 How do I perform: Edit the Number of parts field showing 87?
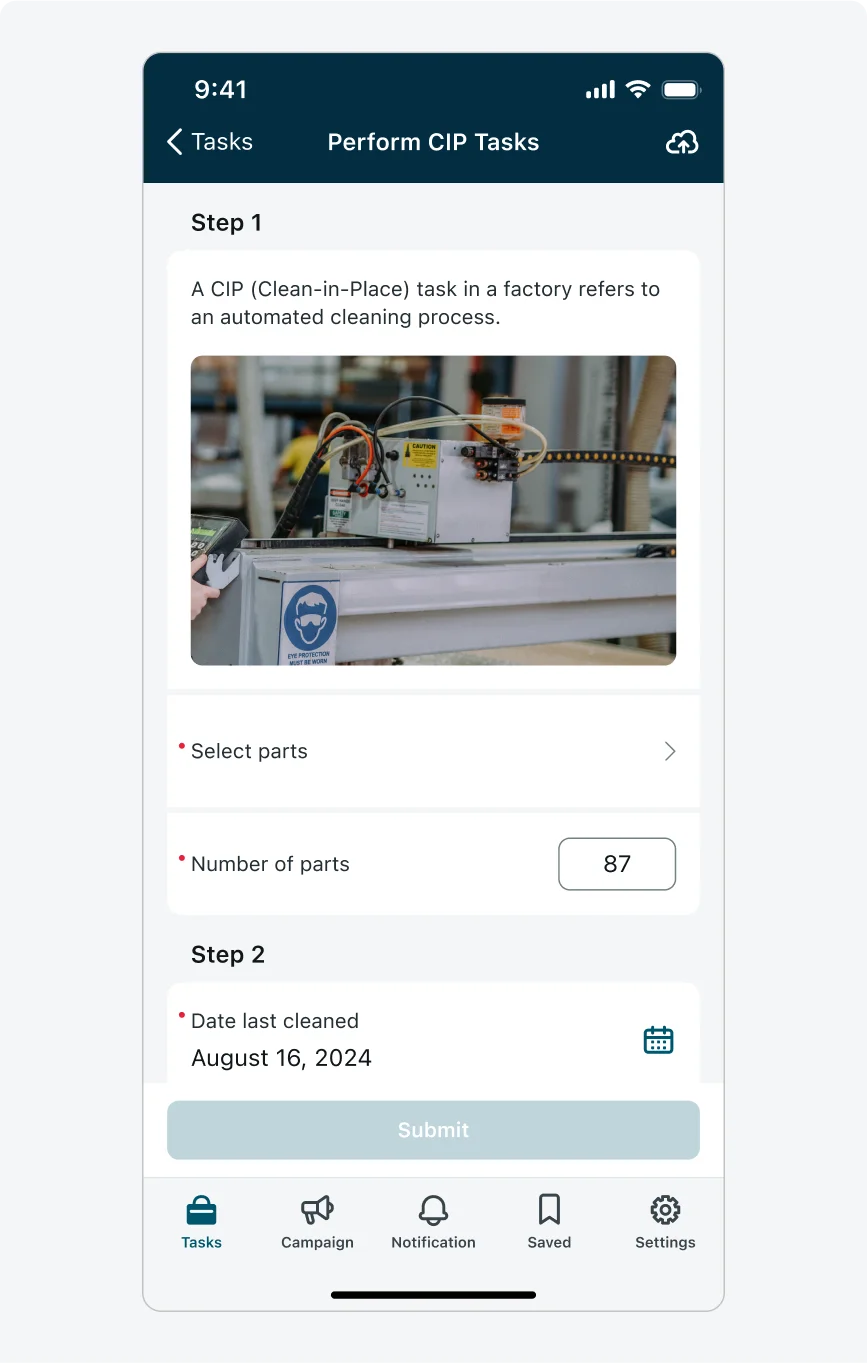click(617, 864)
